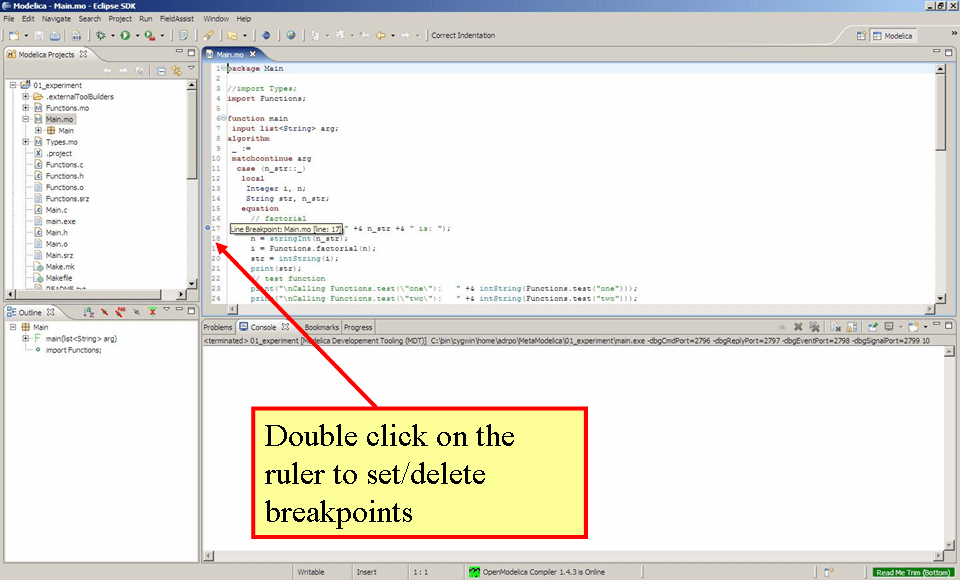
Task: Open the view menu chevron in Modelica Projects
Action: tap(191, 70)
